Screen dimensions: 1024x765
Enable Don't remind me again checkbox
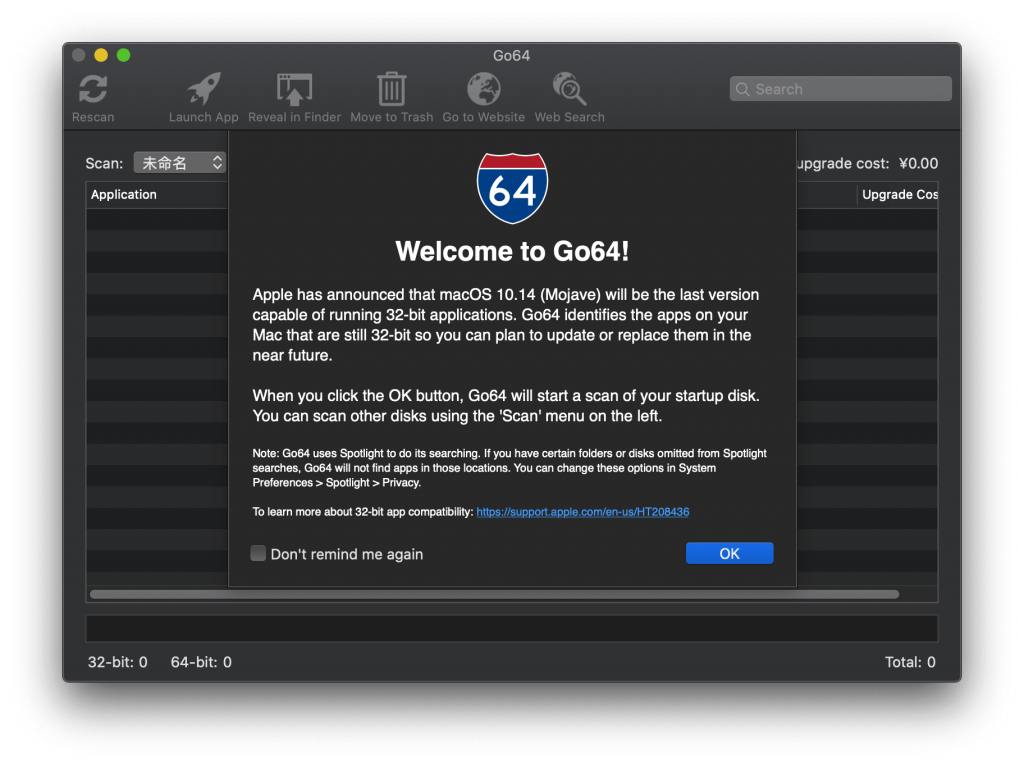(258, 553)
